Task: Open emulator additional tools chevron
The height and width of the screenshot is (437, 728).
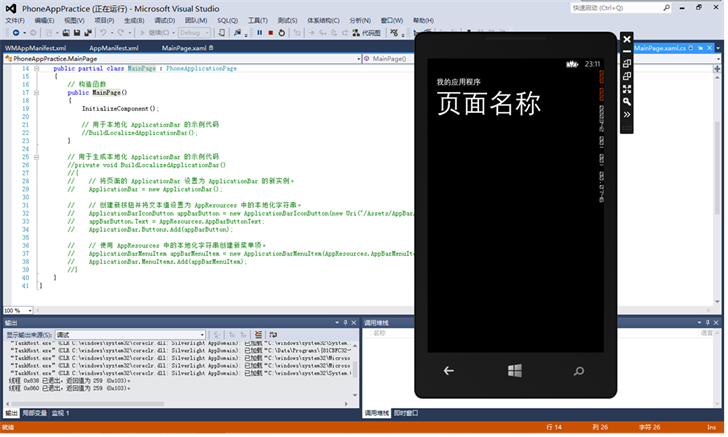Action: pyautogui.click(x=627, y=115)
